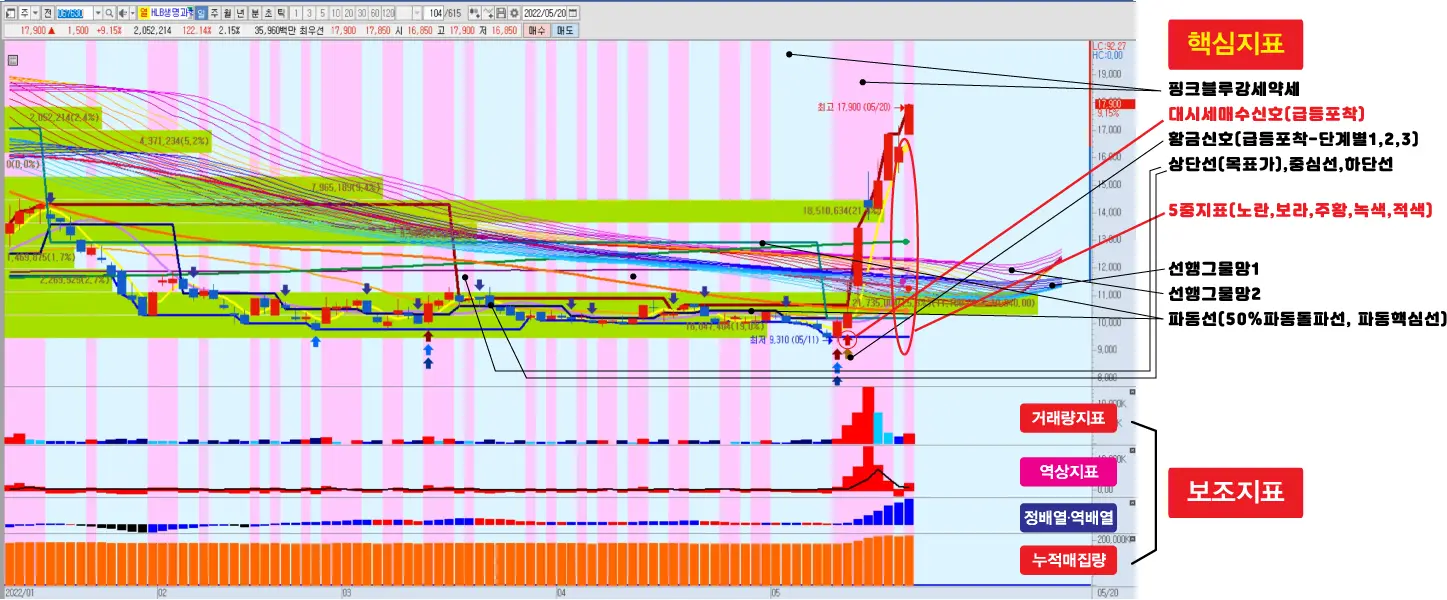Click the bar count field showing 104
The width and height of the screenshot is (1447, 600).
coord(434,13)
